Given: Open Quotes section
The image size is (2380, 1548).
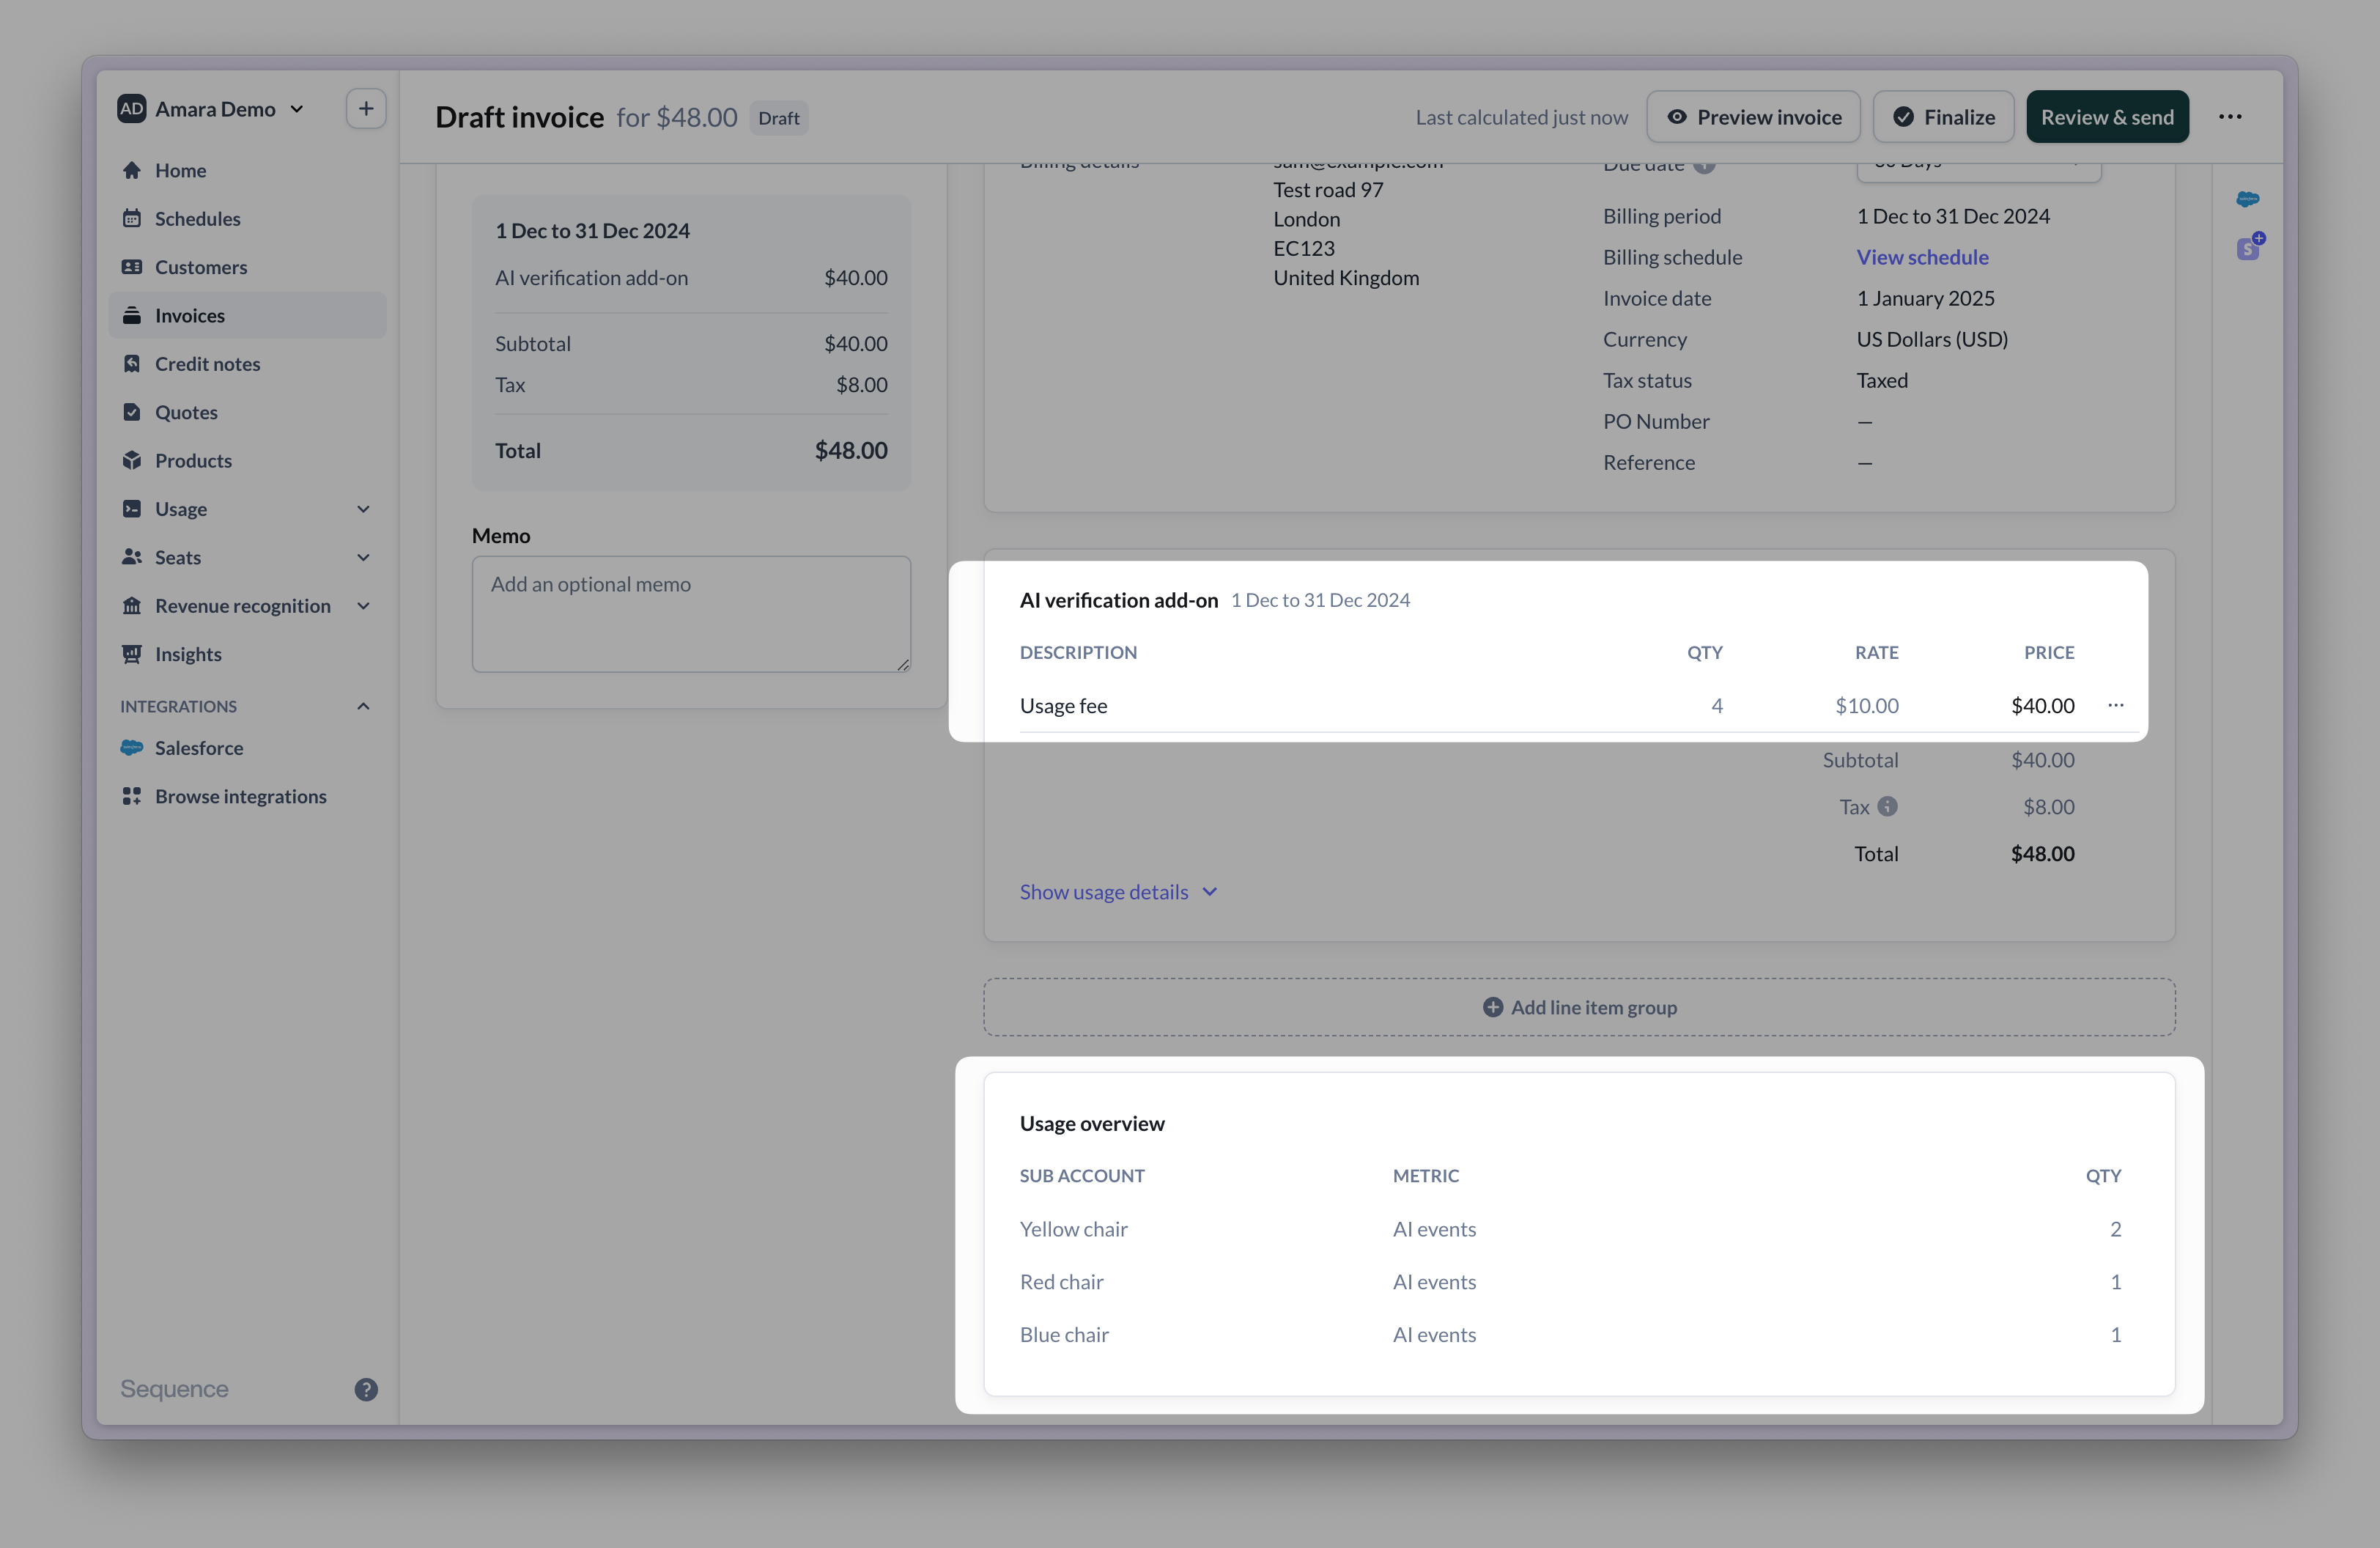Looking at the screenshot, I should tap(246, 412).
